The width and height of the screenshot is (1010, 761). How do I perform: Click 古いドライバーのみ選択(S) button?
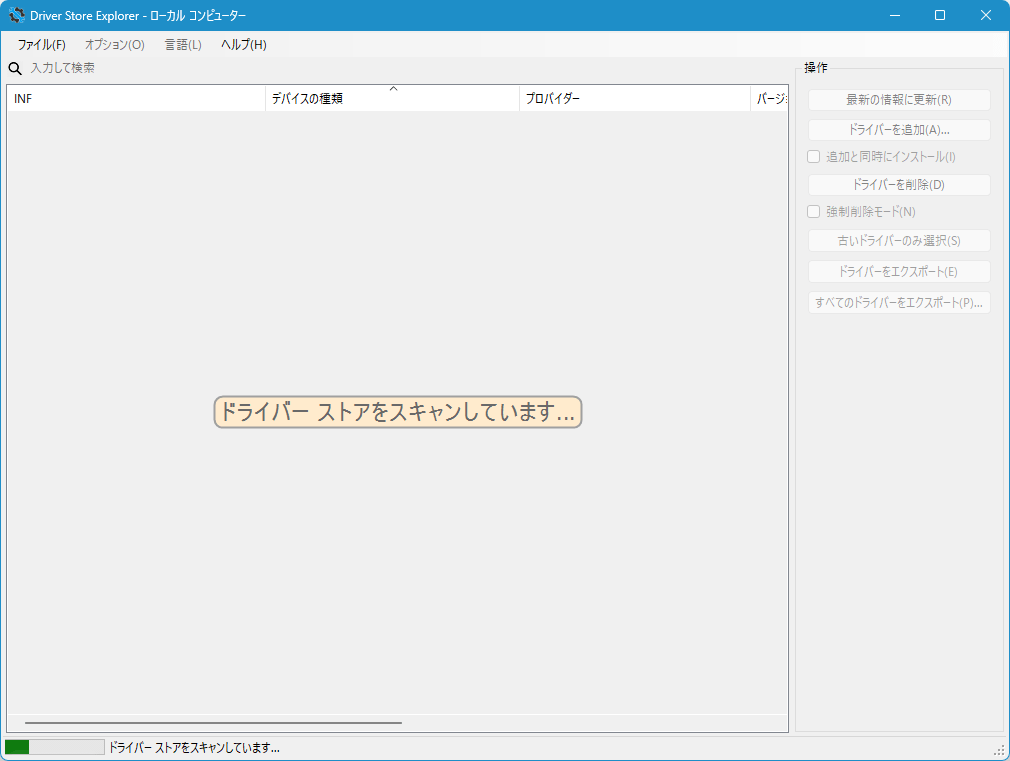899,240
